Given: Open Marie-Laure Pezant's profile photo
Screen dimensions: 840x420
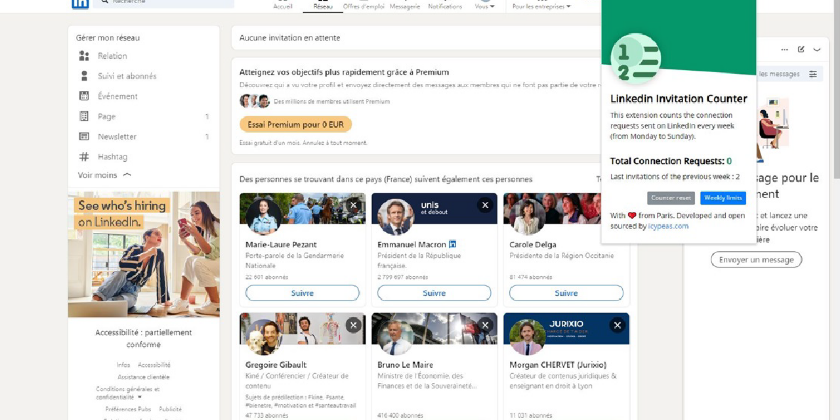Looking at the screenshot, I should [x=264, y=217].
